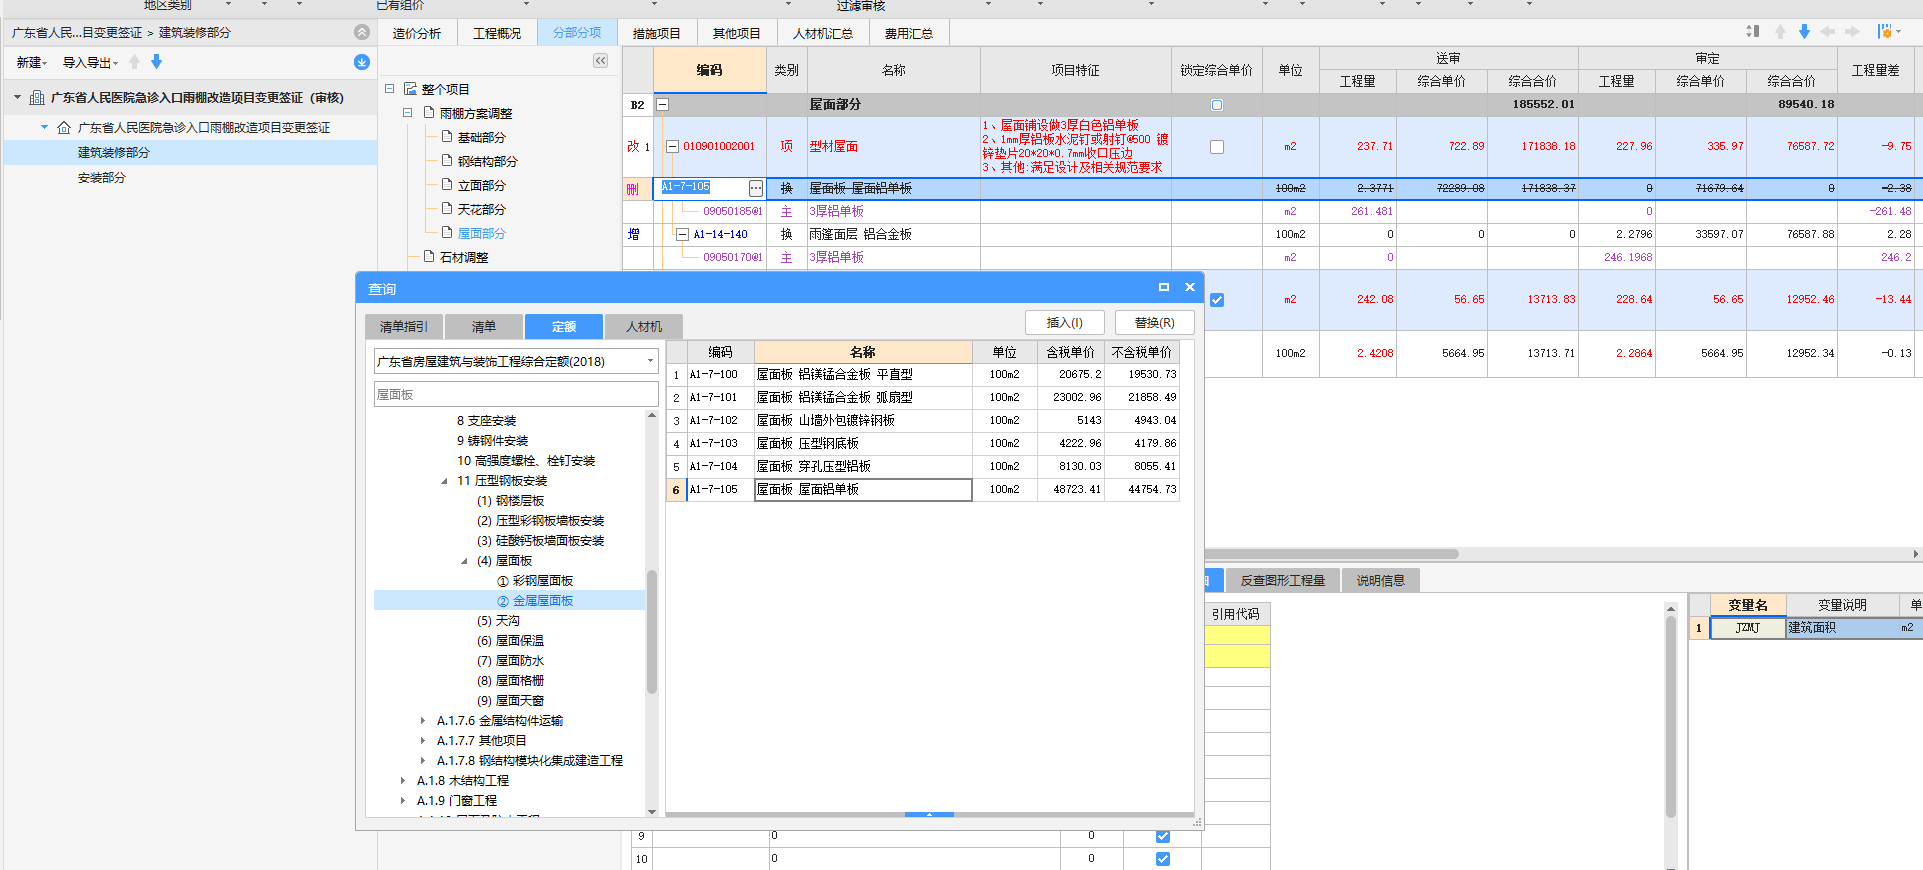Click the 替换(R) button
This screenshot has width=1923, height=870.
pyautogui.click(x=1155, y=323)
